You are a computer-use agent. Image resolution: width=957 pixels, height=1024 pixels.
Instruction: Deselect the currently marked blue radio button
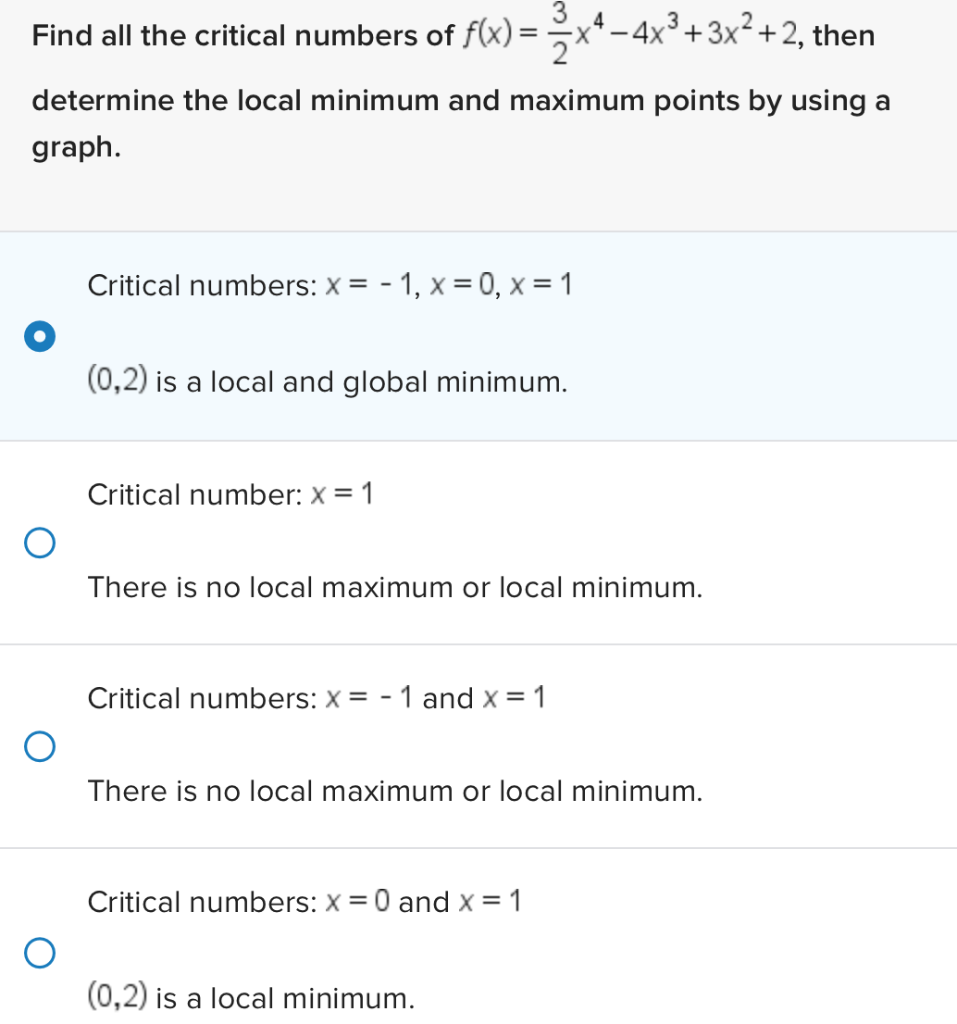tap(39, 336)
